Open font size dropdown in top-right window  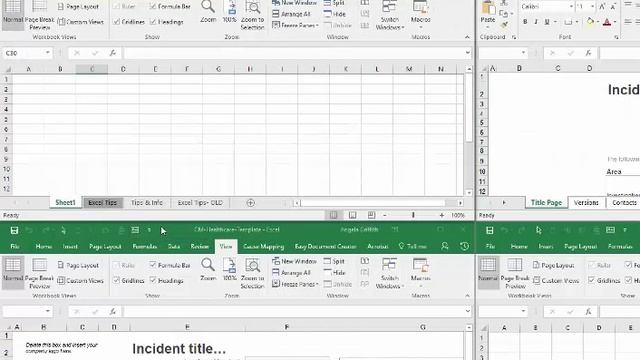592,7
